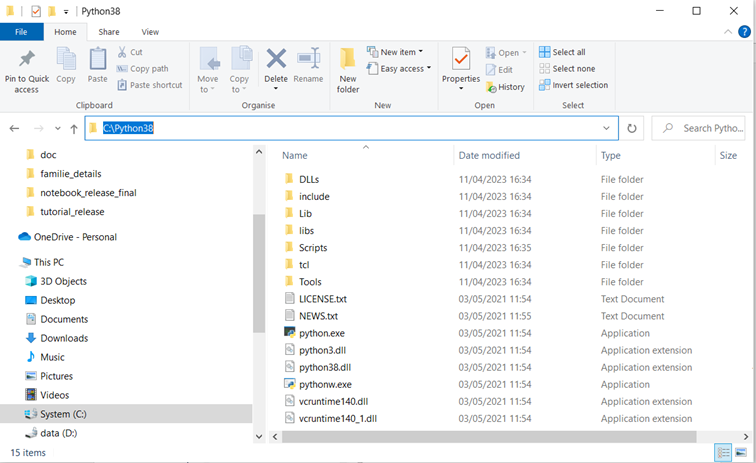Sort files by Date modified column
The width and height of the screenshot is (756, 463).
(x=489, y=155)
